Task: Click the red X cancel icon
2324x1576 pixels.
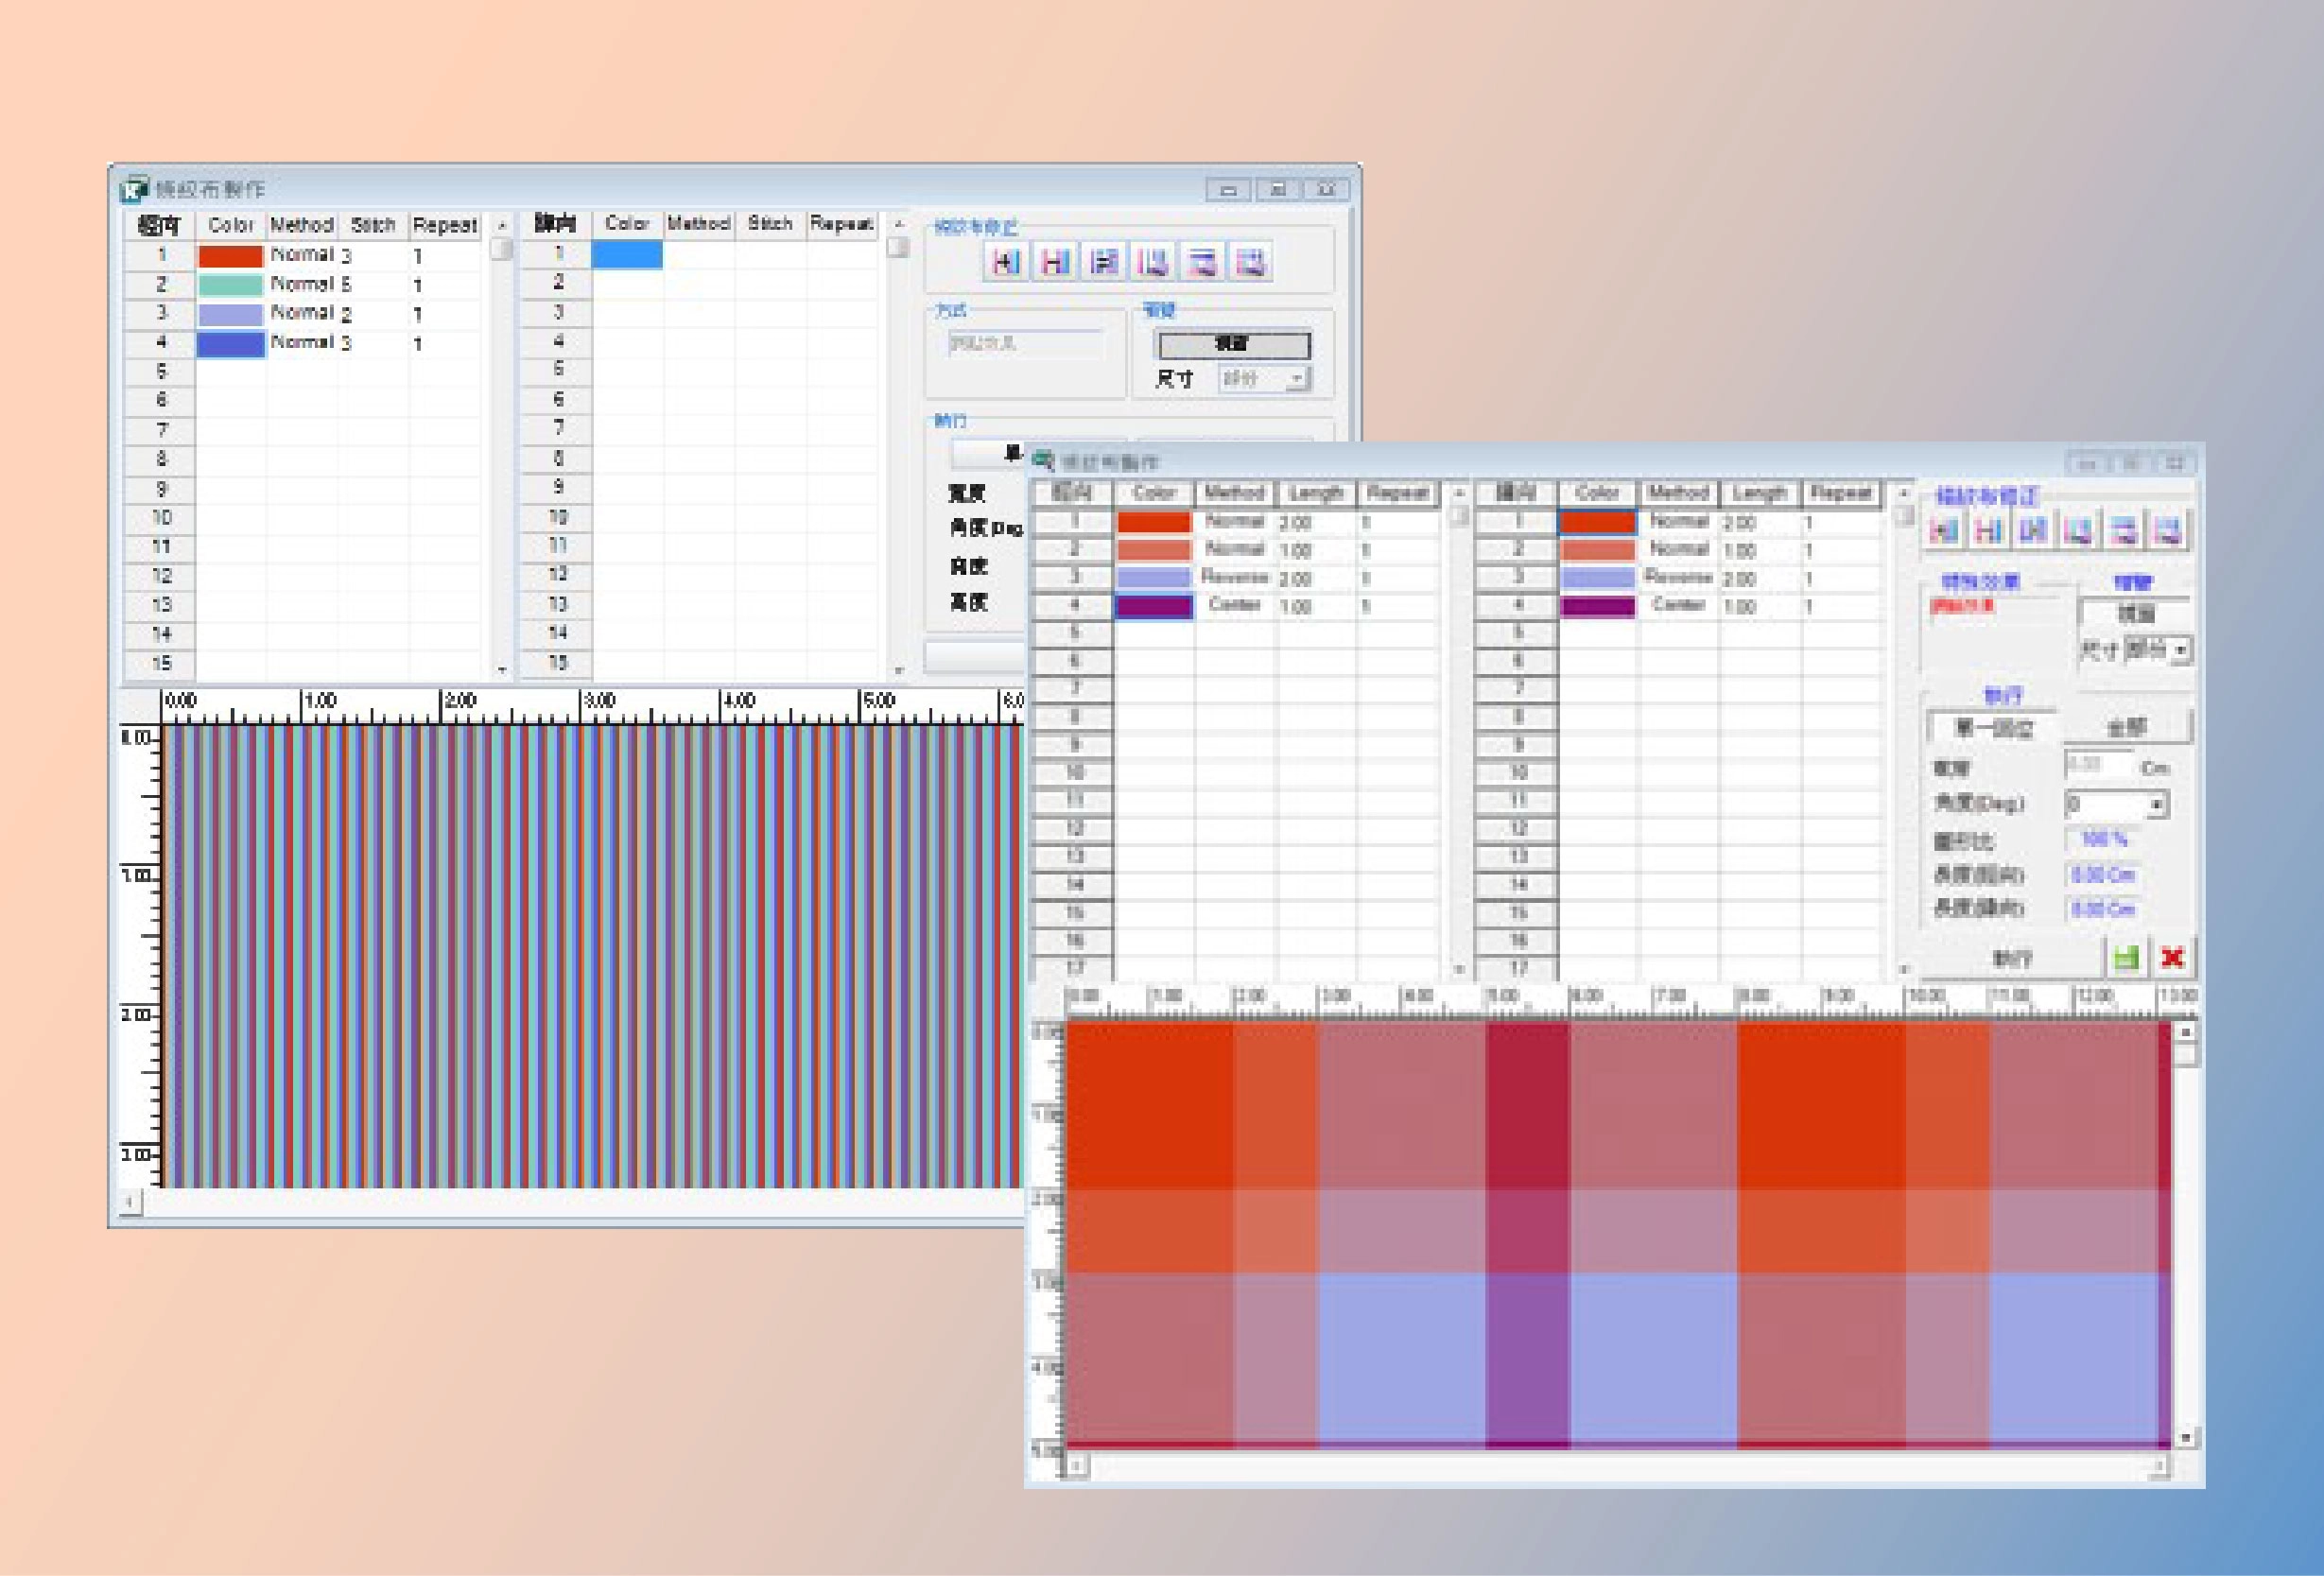Action: tap(2172, 958)
